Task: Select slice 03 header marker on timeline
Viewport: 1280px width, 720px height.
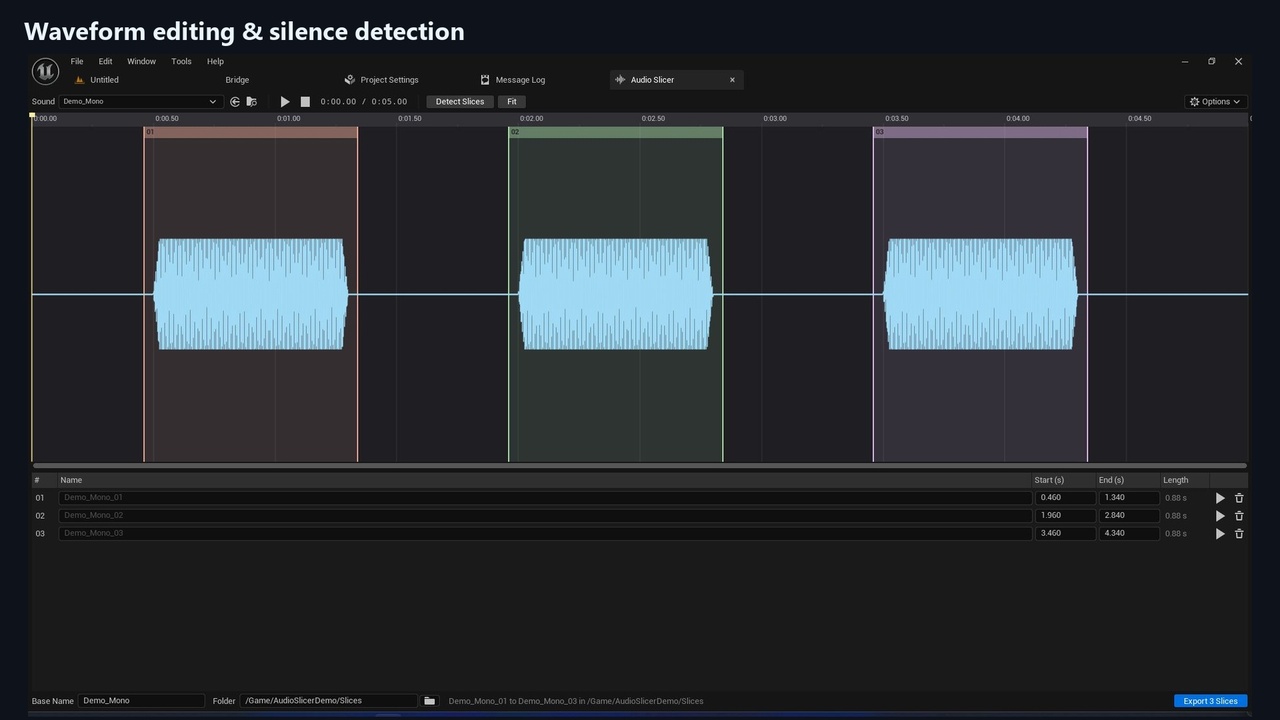Action: [980, 132]
